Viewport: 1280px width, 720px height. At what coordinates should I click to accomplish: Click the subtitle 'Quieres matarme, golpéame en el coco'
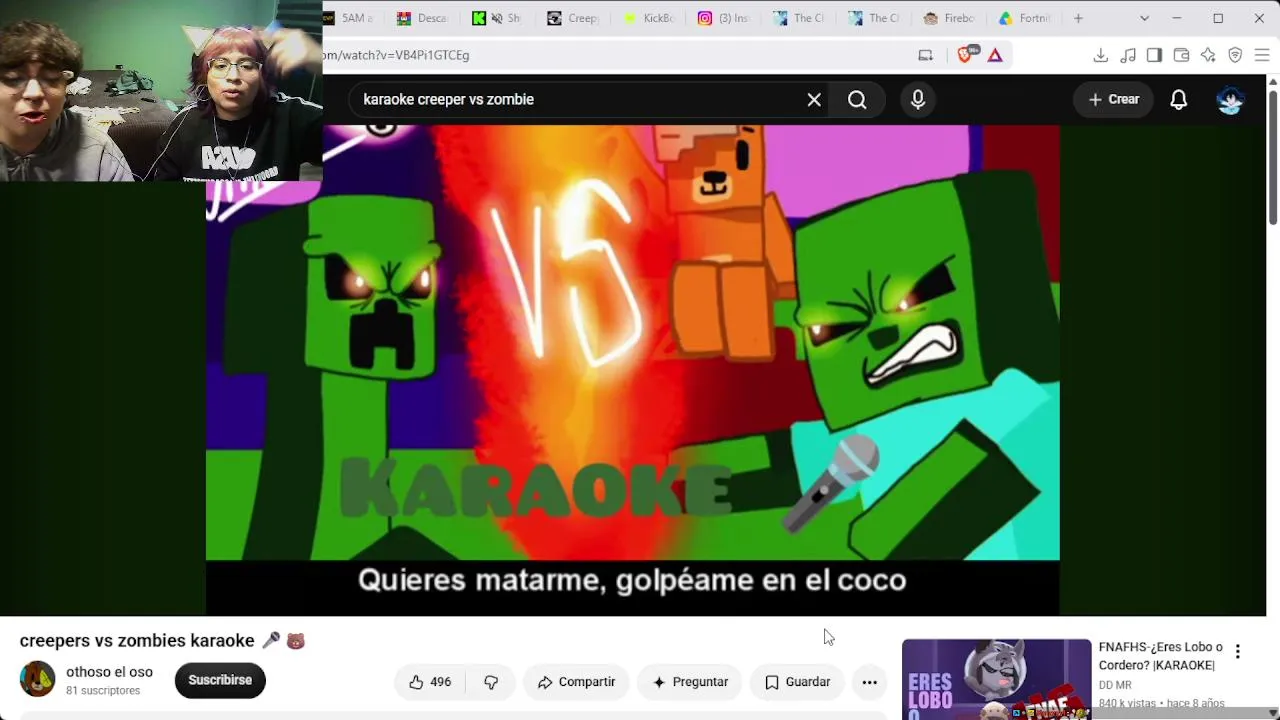click(632, 580)
